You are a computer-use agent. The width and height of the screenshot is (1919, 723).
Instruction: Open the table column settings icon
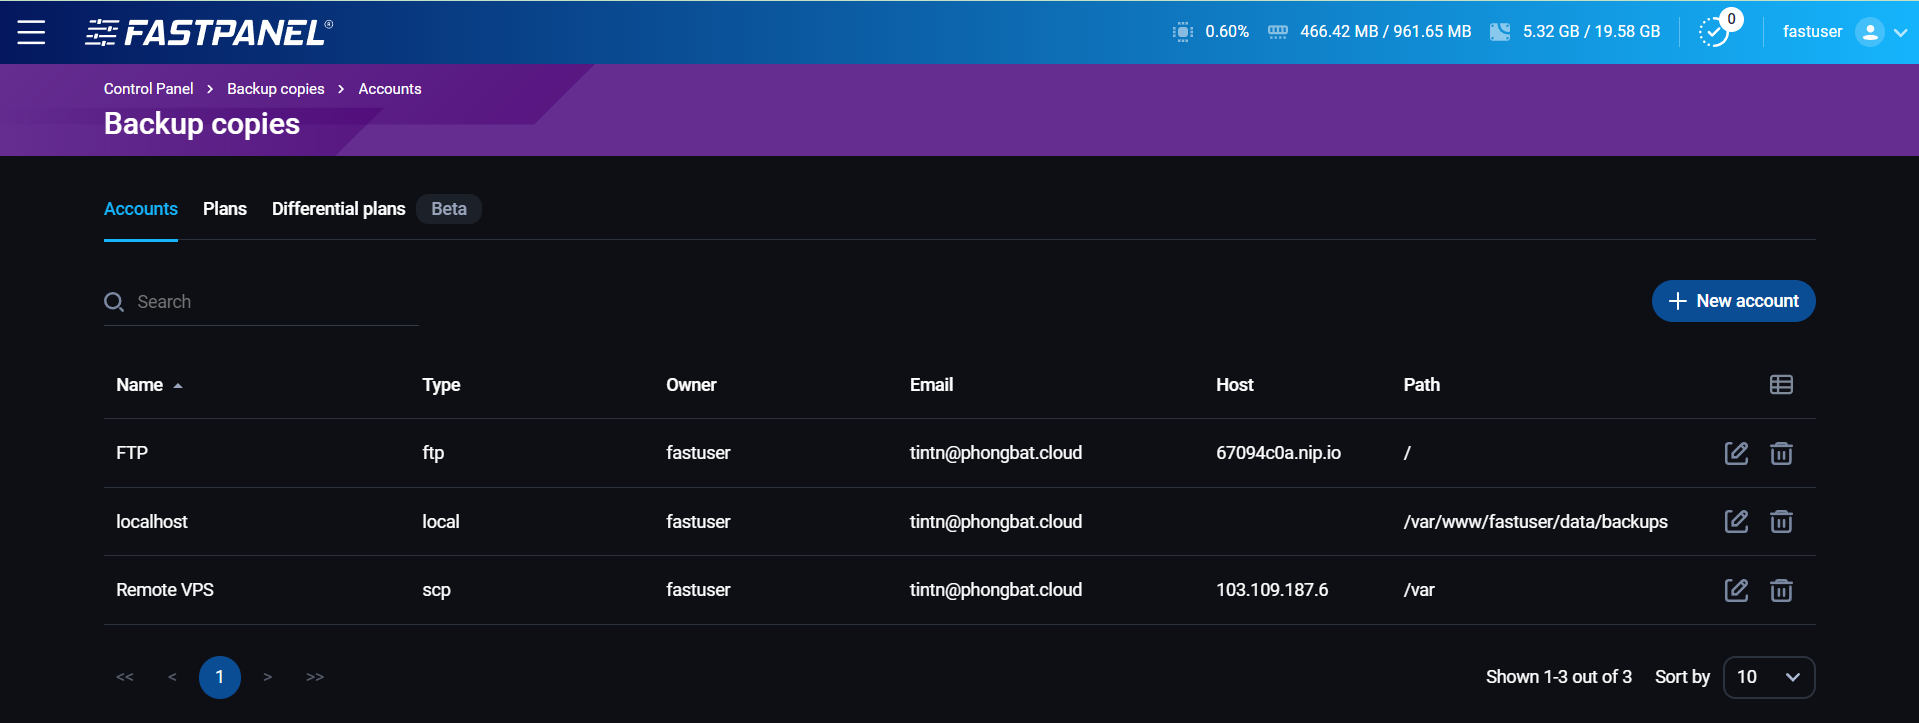tap(1781, 385)
